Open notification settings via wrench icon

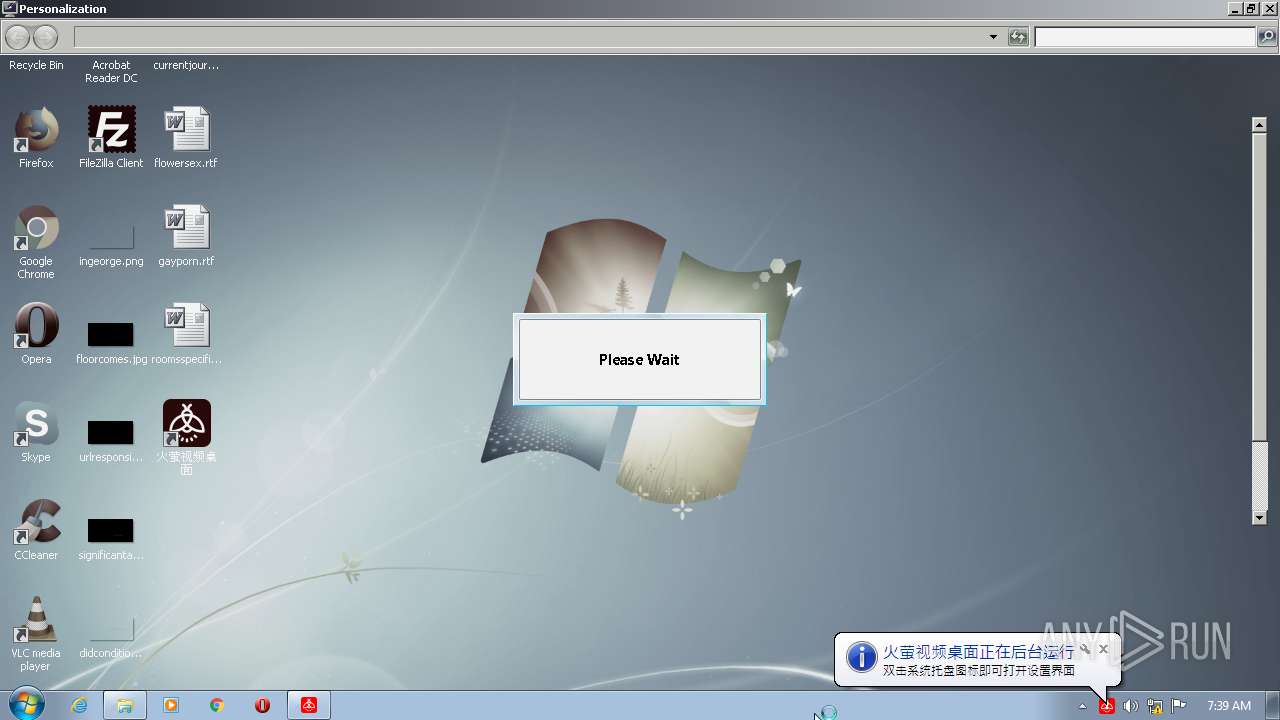[x=1085, y=649]
